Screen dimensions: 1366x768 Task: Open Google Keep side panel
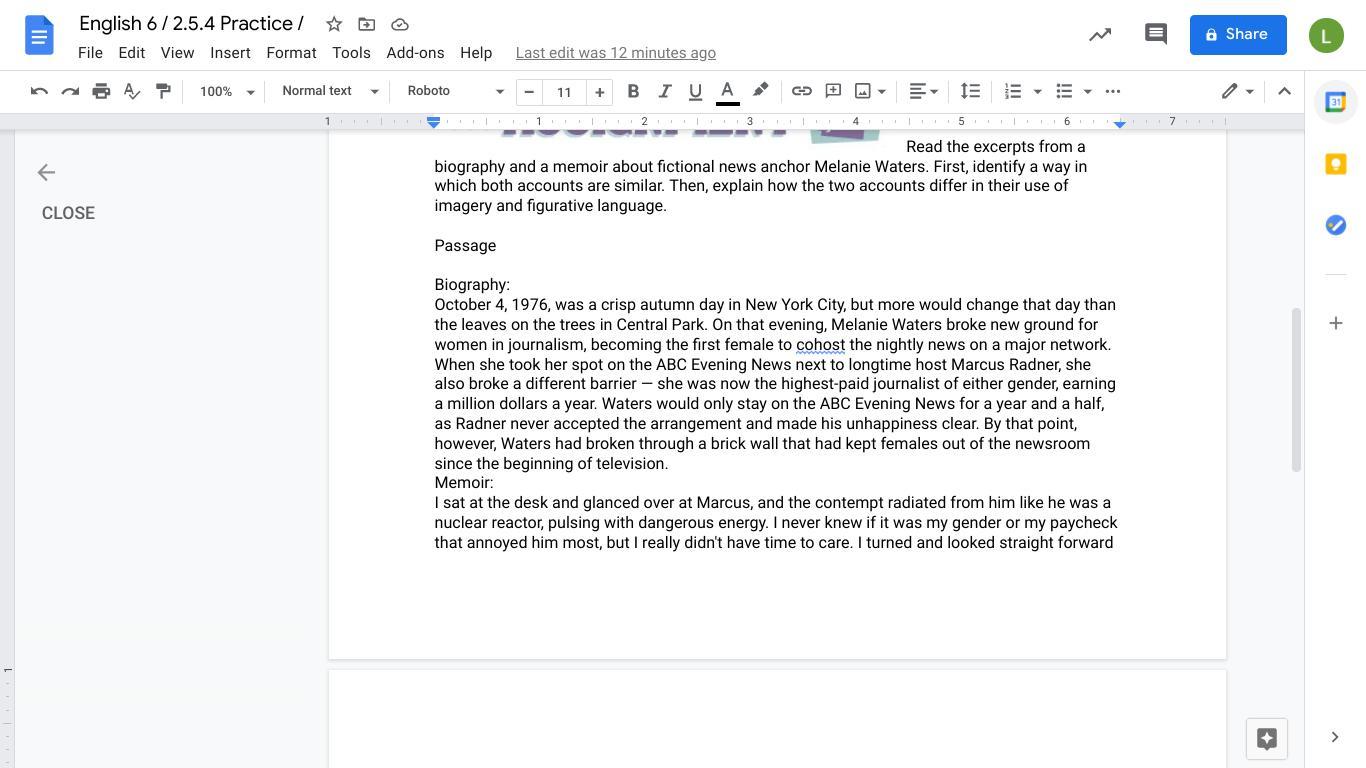(x=1336, y=164)
